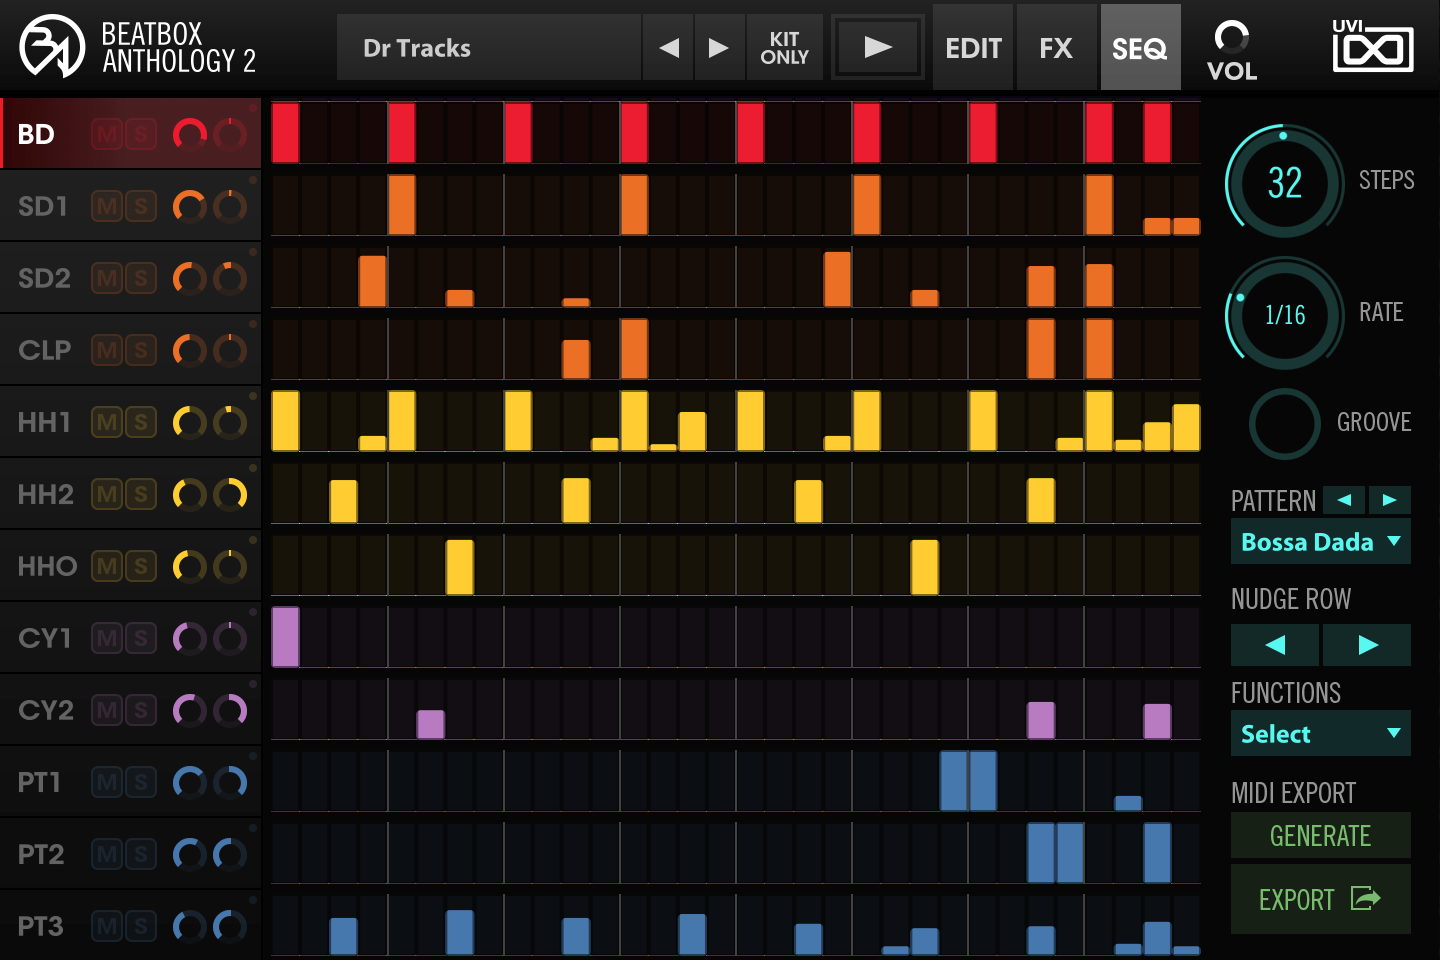1440x960 pixels.
Task: Click the next-preset arrow next to Dr Tracks
Action: pyautogui.click(x=719, y=46)
